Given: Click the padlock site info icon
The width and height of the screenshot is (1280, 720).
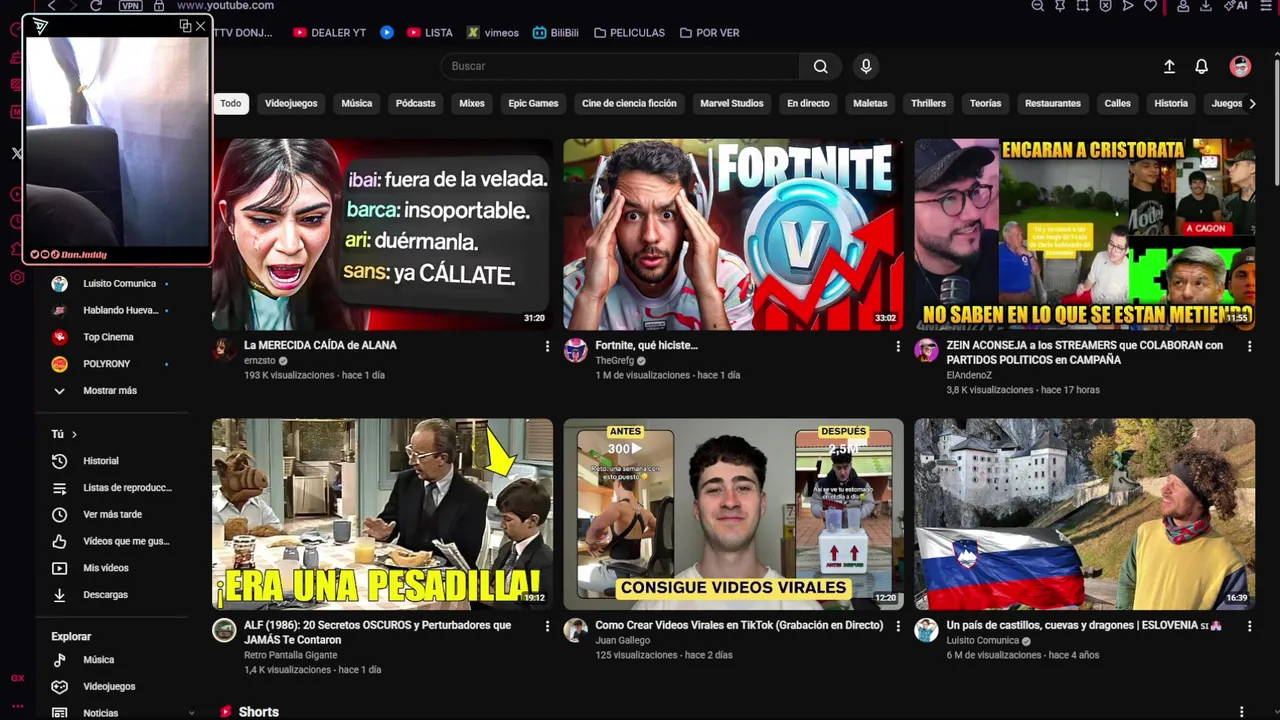Looking at the screenshot, I should pos(158,6).
